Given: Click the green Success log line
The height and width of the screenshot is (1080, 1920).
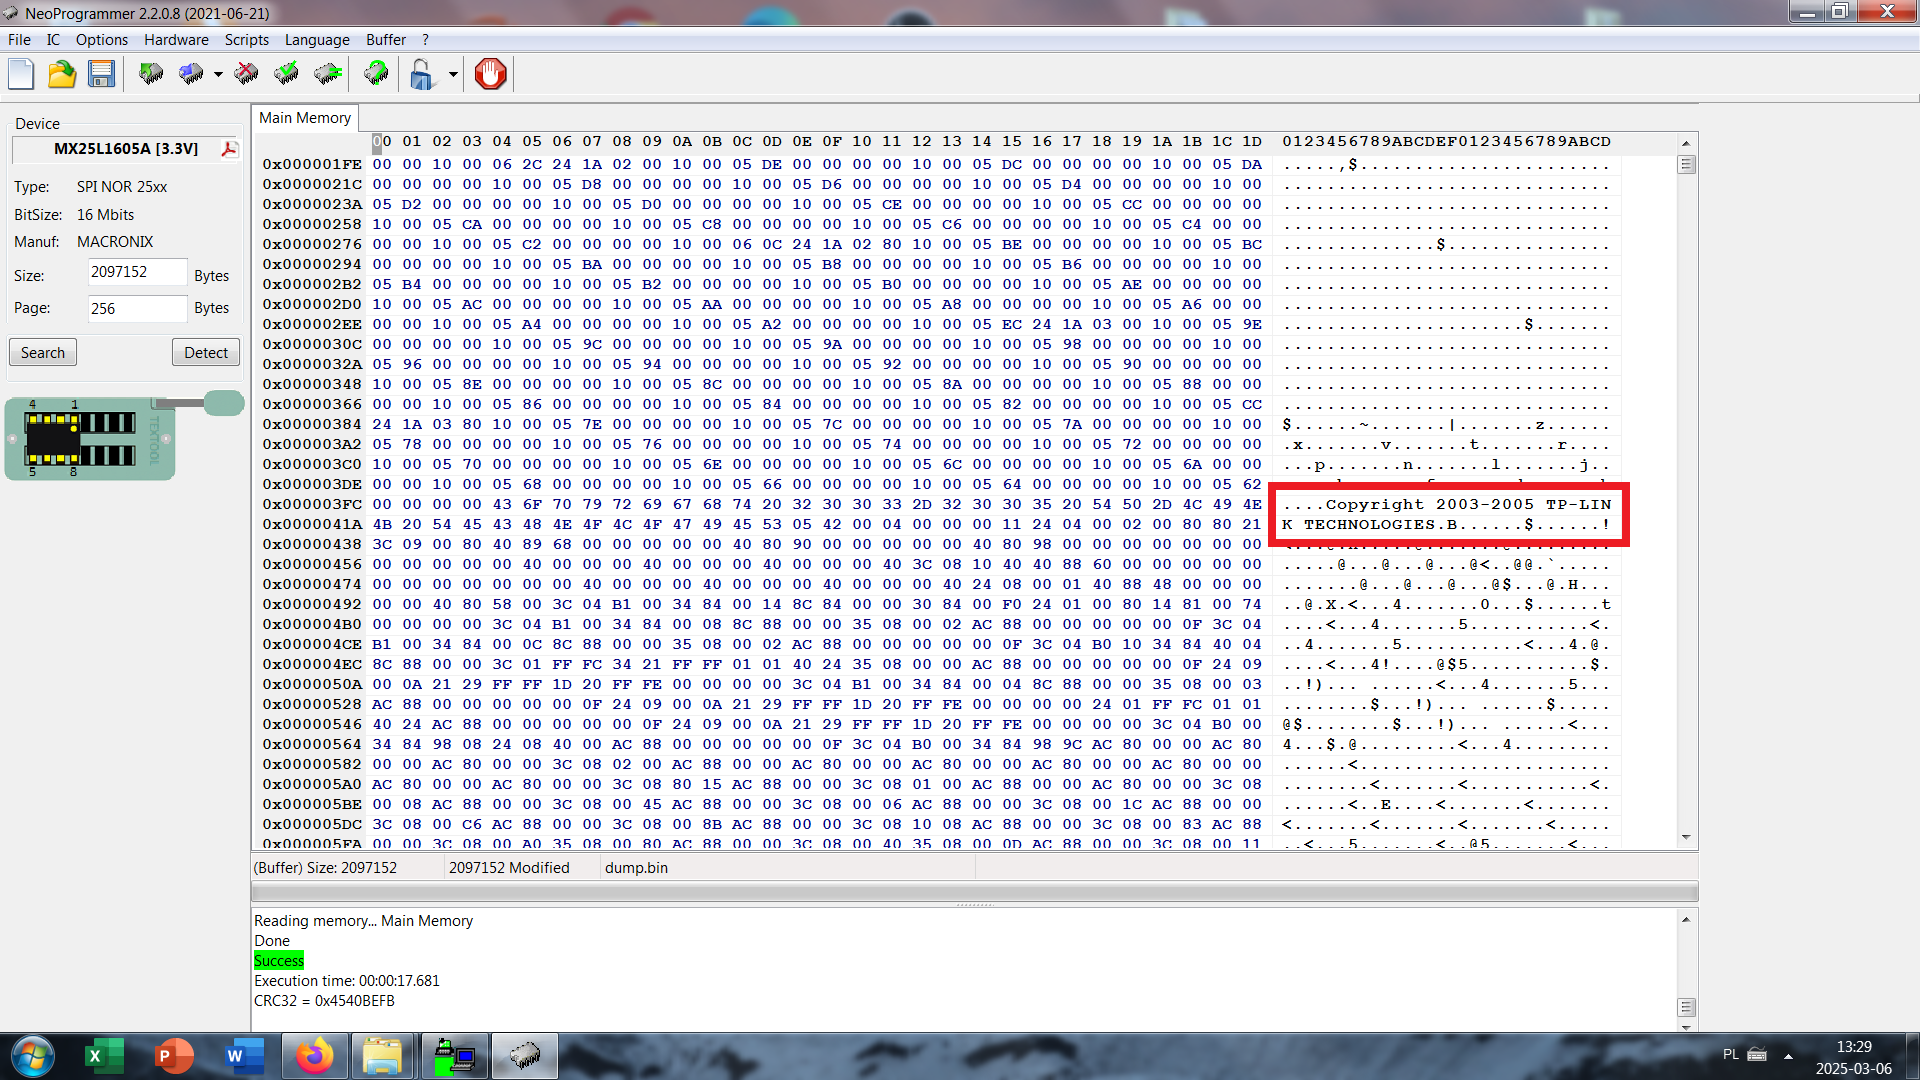Looking at the screenshot, I should pos(279,961).
